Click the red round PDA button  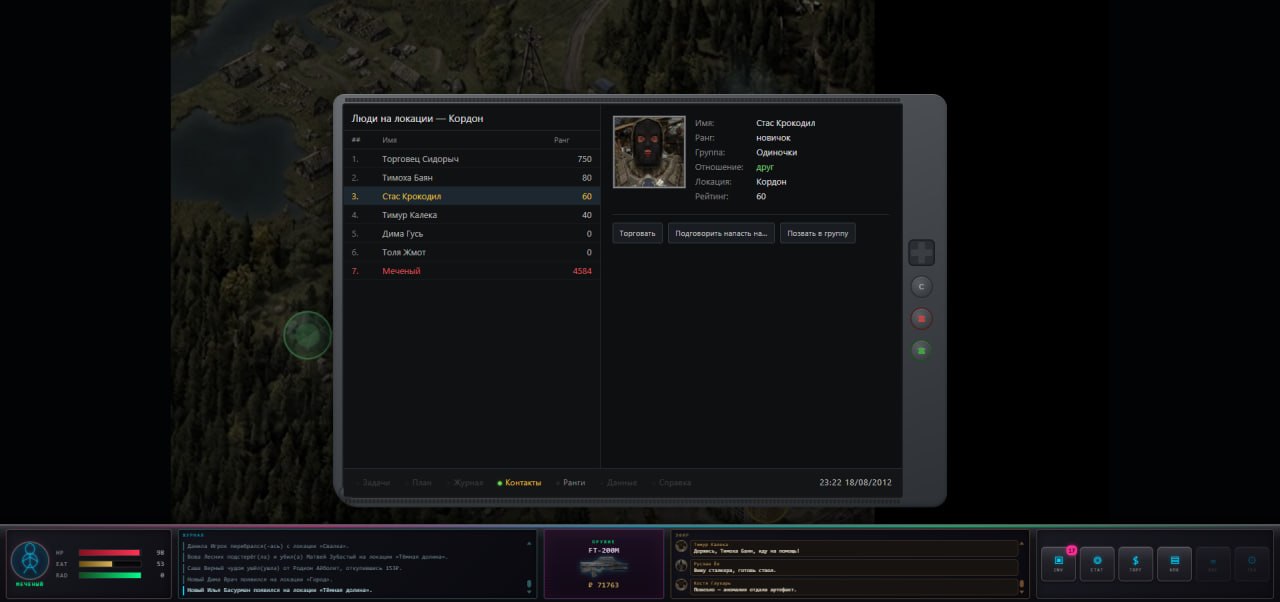921,319
